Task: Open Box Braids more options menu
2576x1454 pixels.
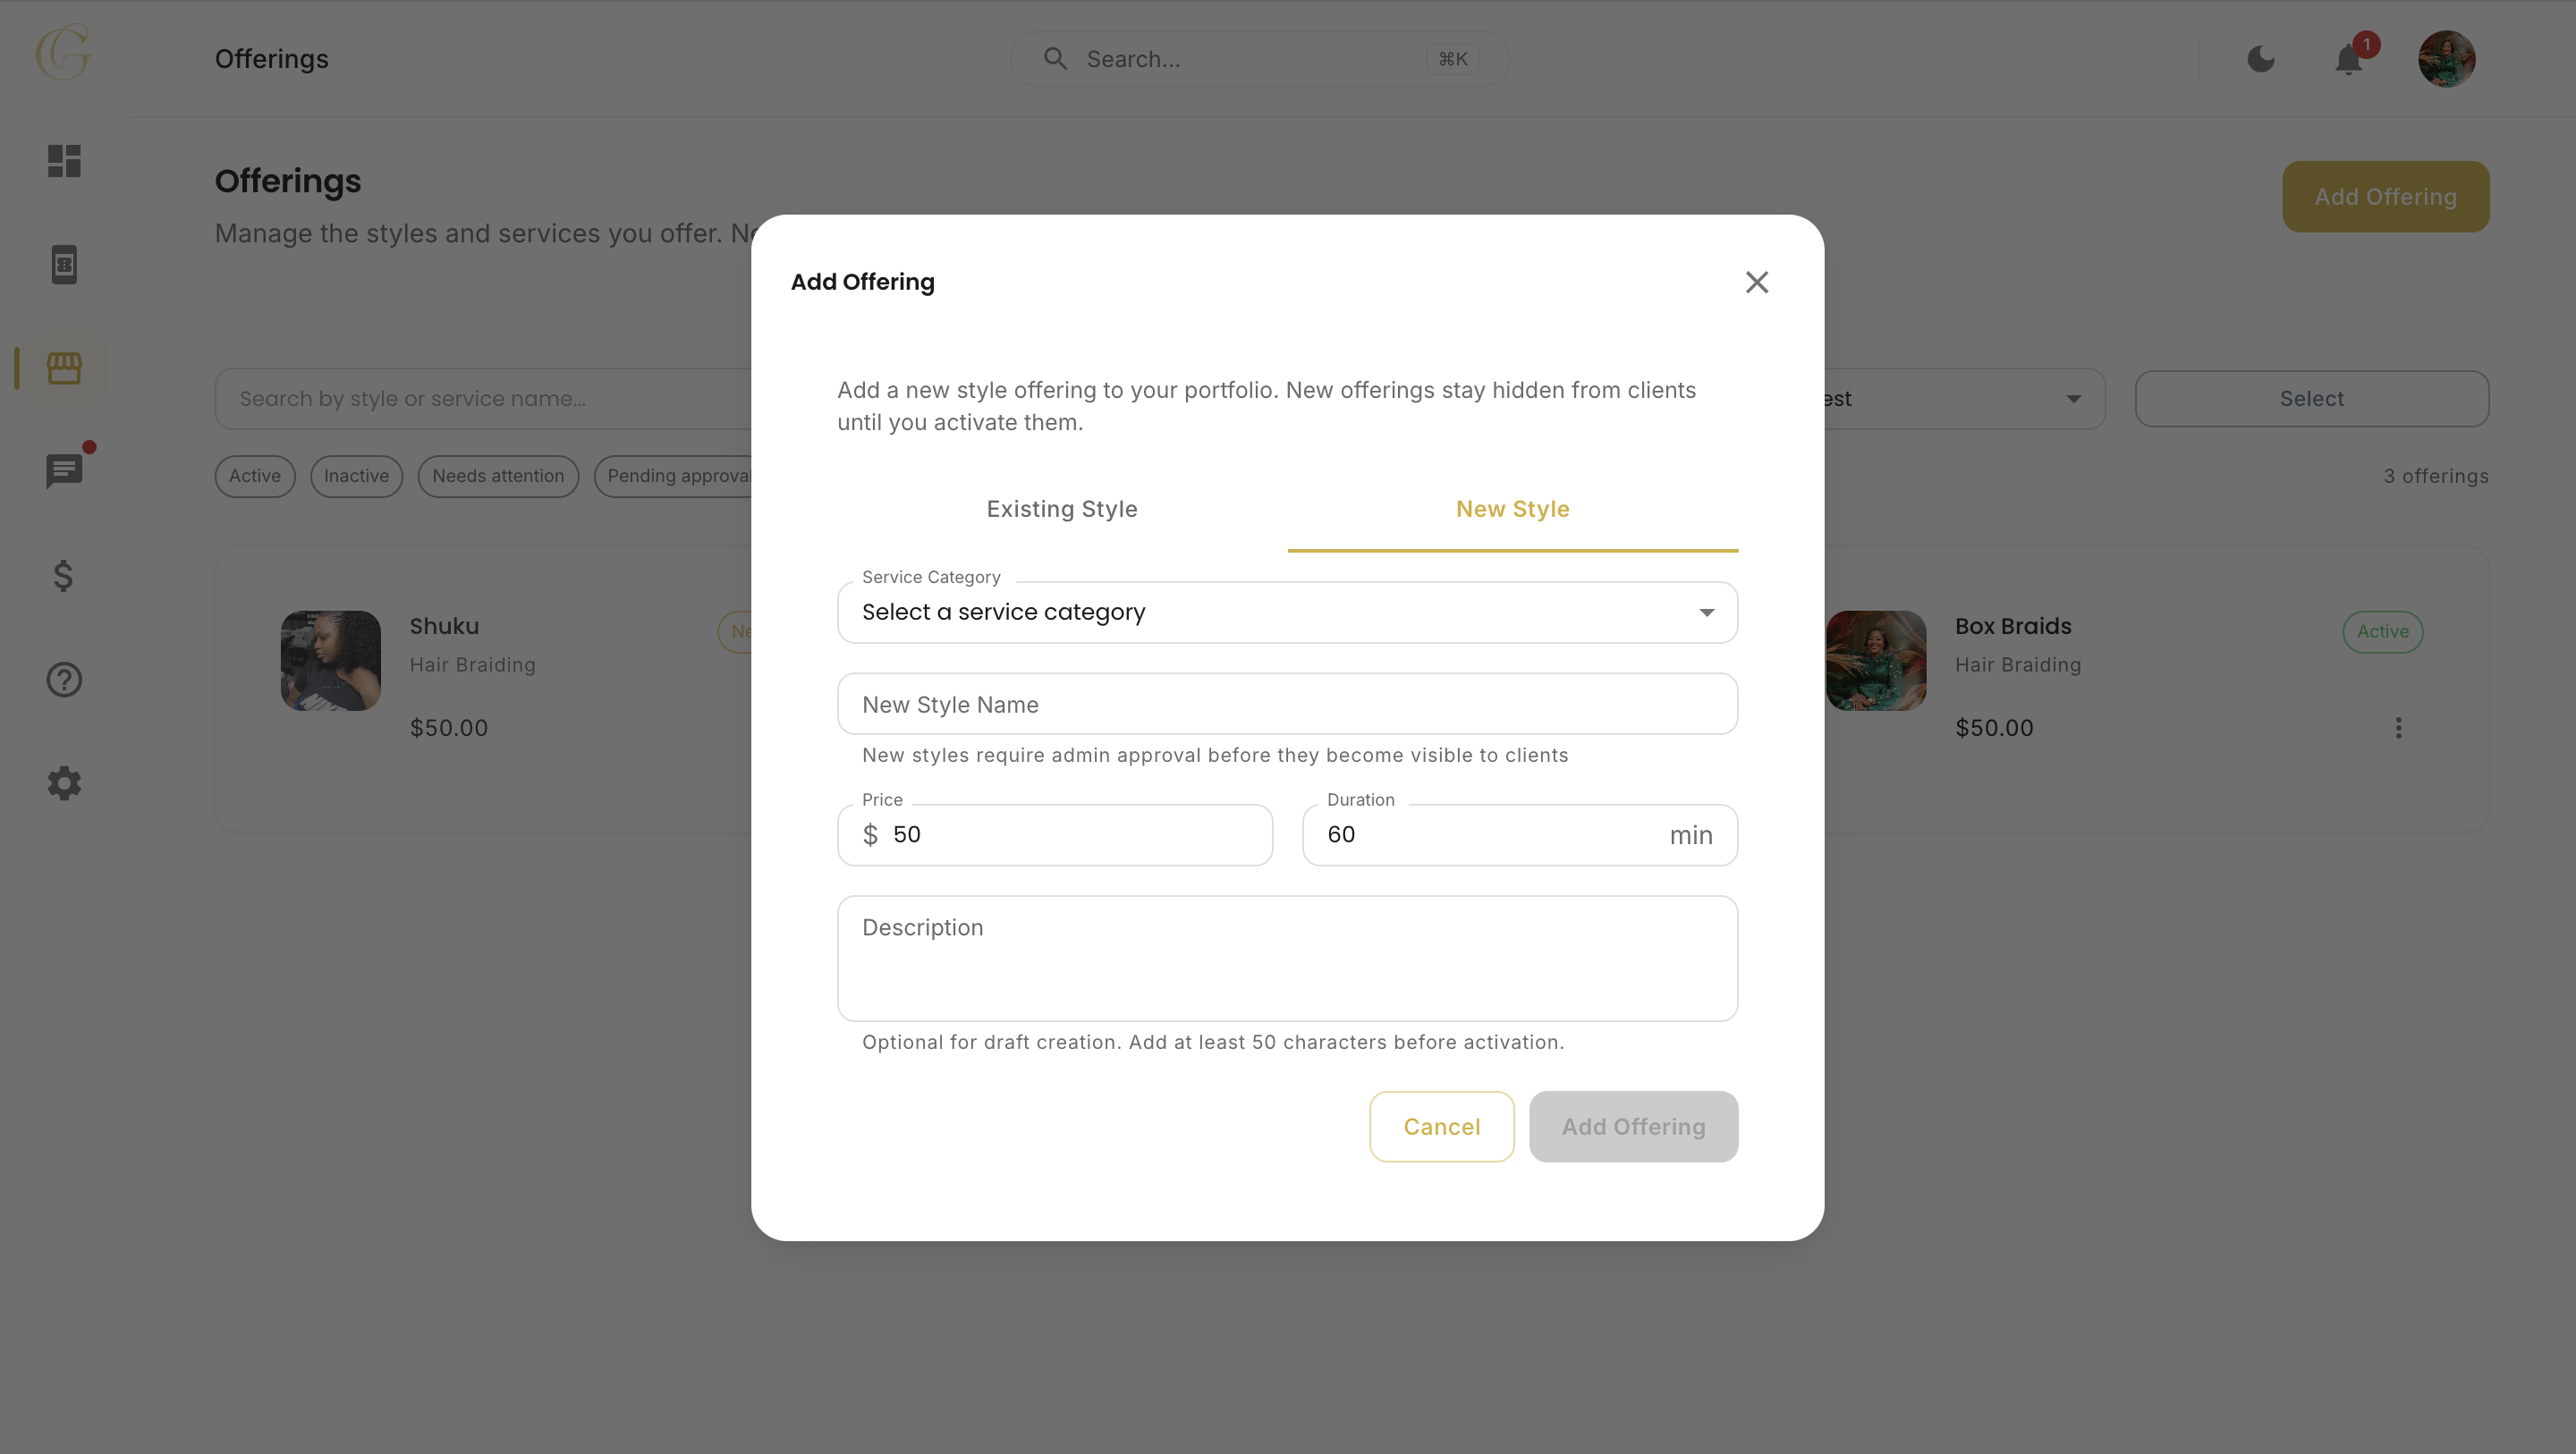Action: (2398, 728)
